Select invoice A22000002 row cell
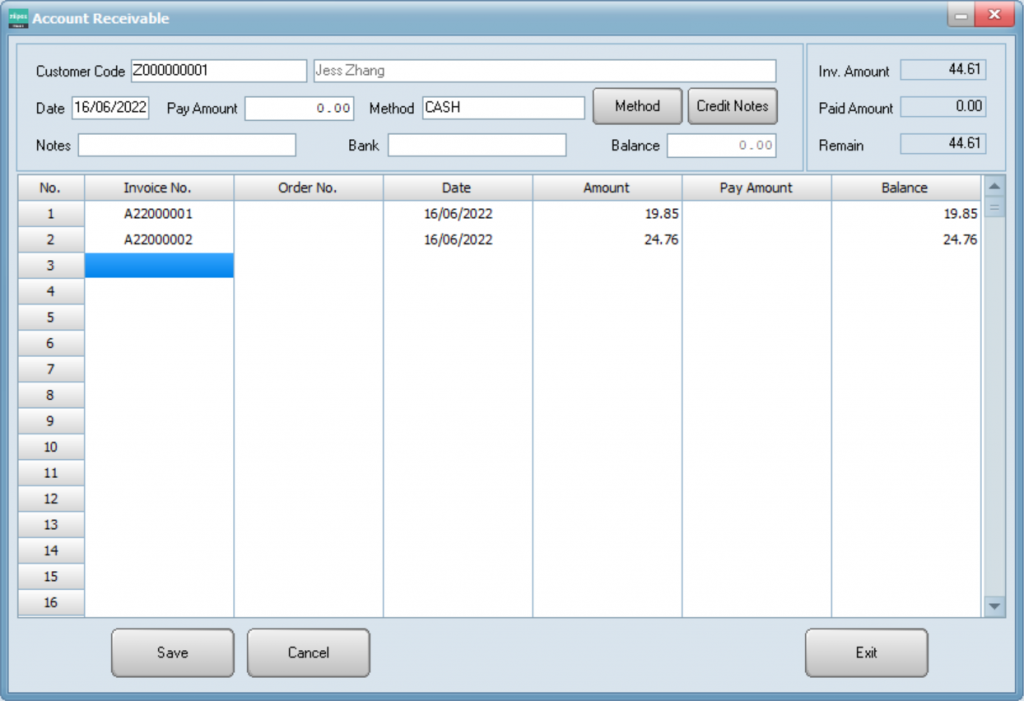 click(x=158, y=240)
